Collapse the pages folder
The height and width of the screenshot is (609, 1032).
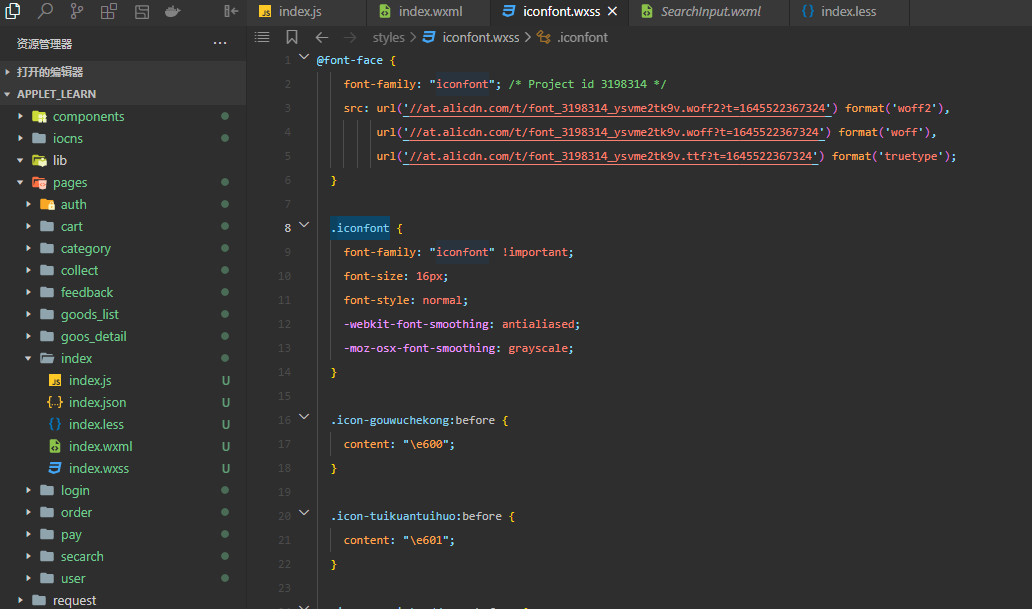coord(69,182)
